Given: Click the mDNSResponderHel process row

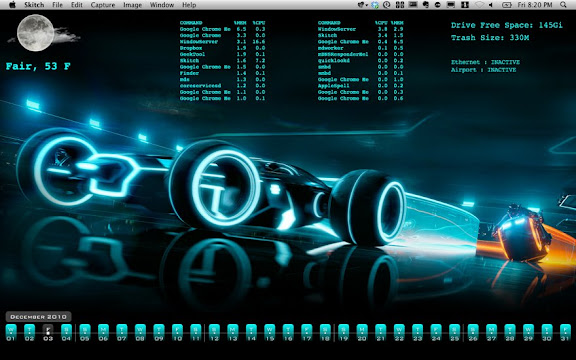Looking at the screenshot, I should [x=360, y=54].
